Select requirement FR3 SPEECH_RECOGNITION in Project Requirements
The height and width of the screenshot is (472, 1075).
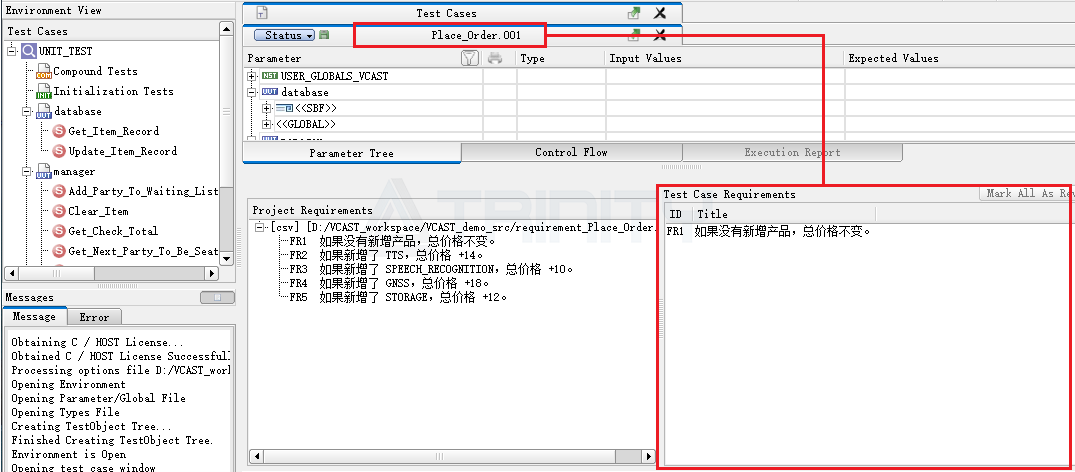pos(430,269)
